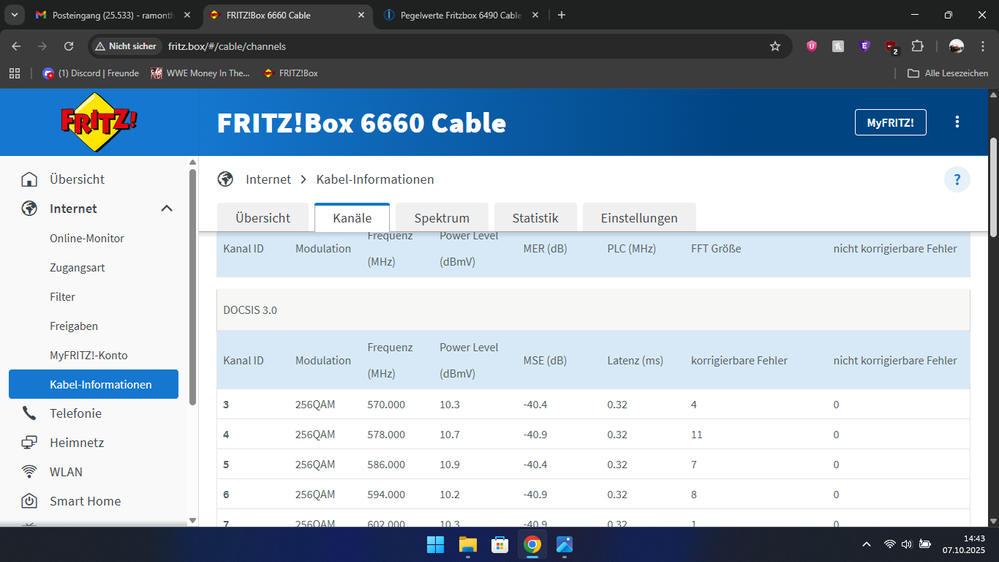Open the Übersicht sidebar home icon
This screenshot has width=999, height=562.
coord(29,179)
